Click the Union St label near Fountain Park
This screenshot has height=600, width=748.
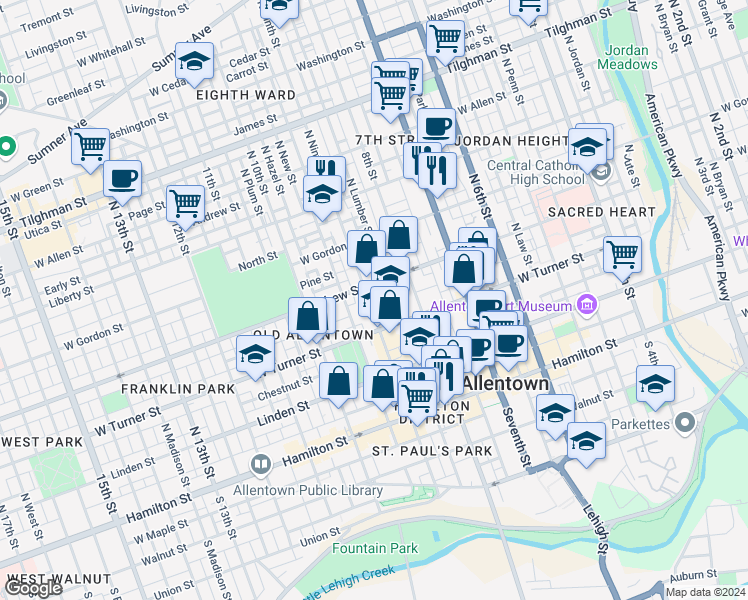pos(320,538)
